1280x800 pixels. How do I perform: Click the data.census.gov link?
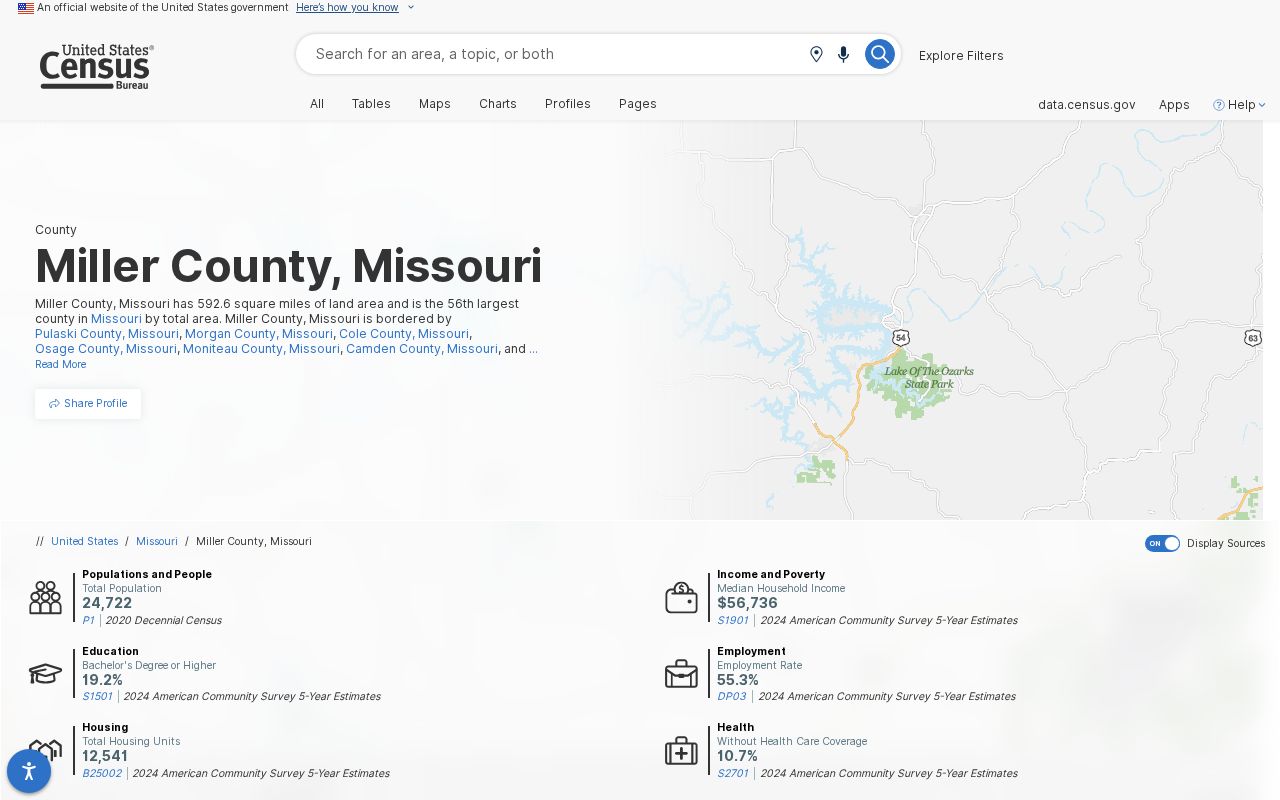click(1087, 104)
